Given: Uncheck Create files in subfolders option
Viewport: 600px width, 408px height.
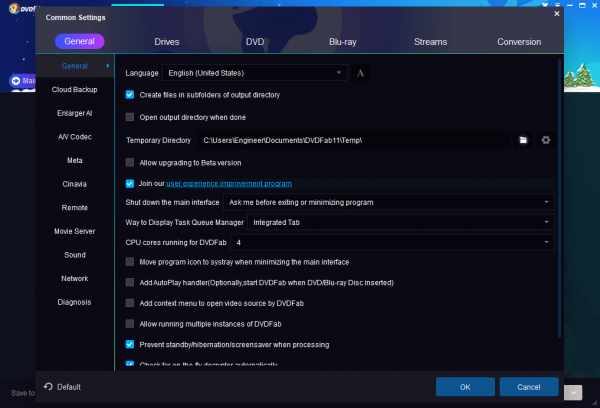Looking at the screenshot, I should (x=130, y=95).
